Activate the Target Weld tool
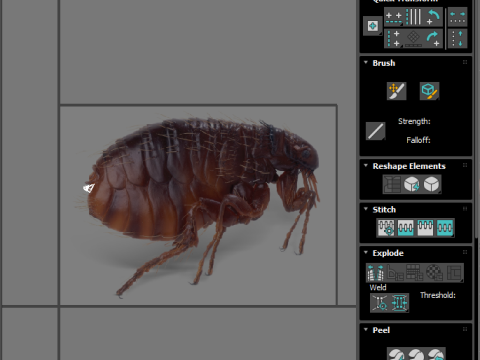 (380, 303)
